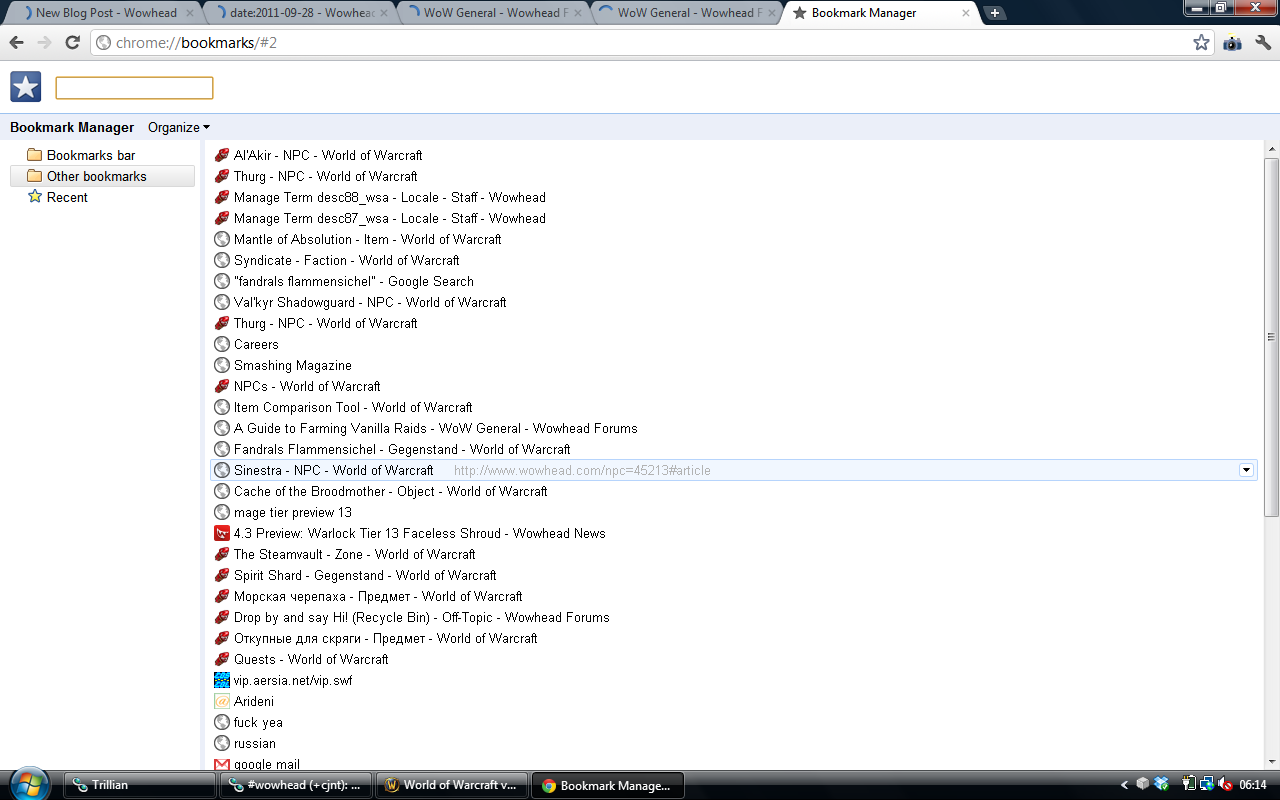Image resolution: width=1280 pixels, height=800 pixels.
Task: Click the 06:14 system clock
Action: click(1253, 785)
